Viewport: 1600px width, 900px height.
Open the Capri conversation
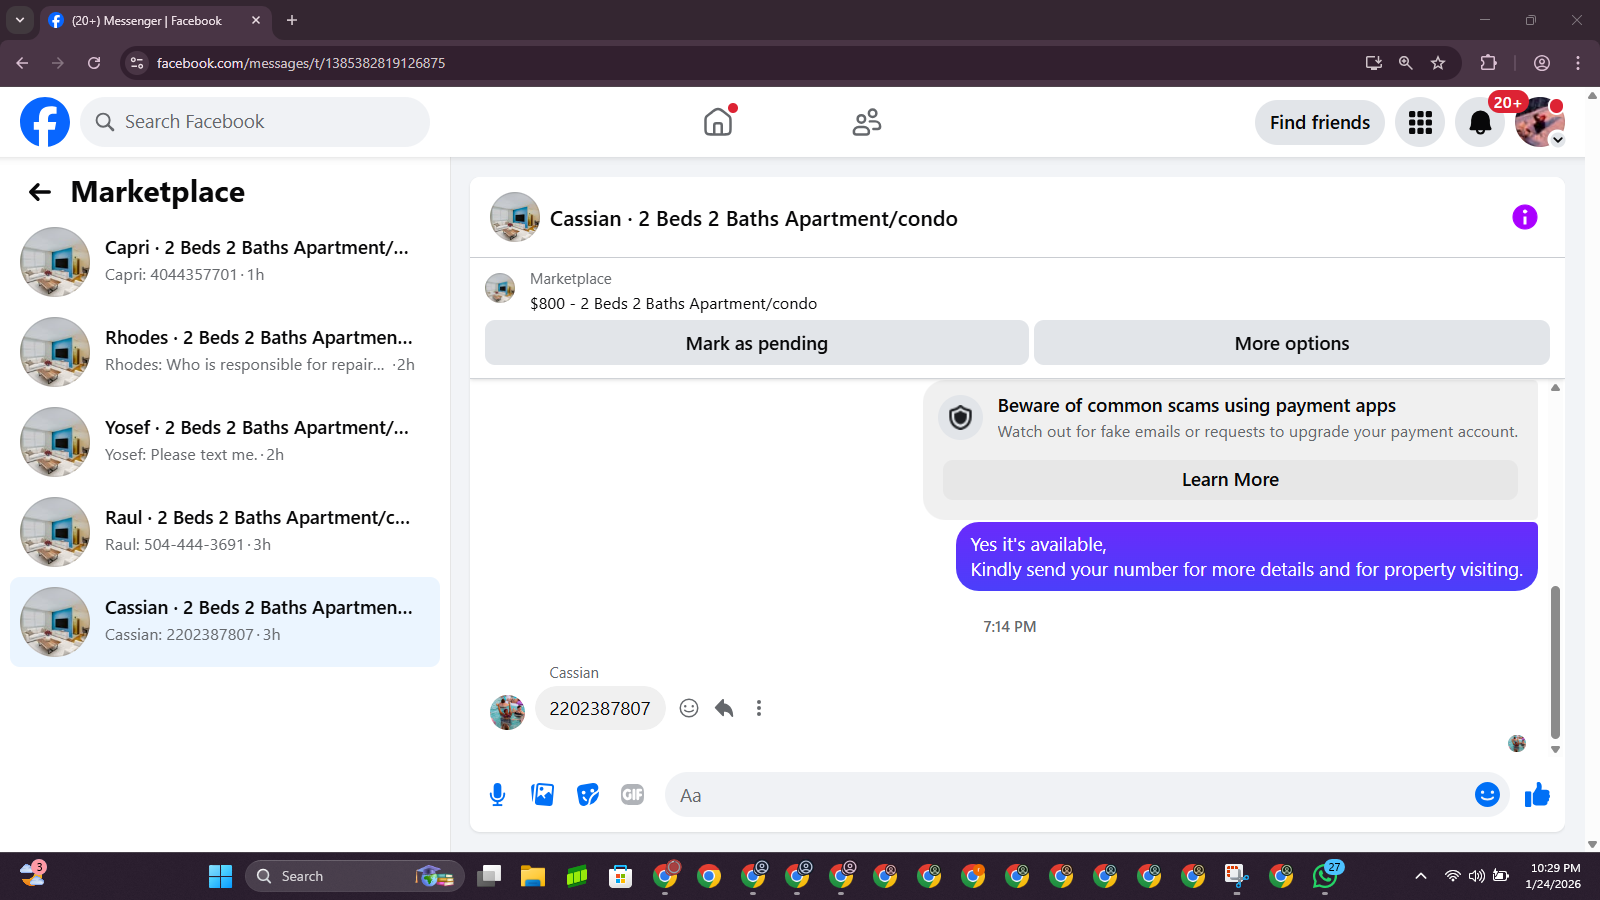coord(225,262)
